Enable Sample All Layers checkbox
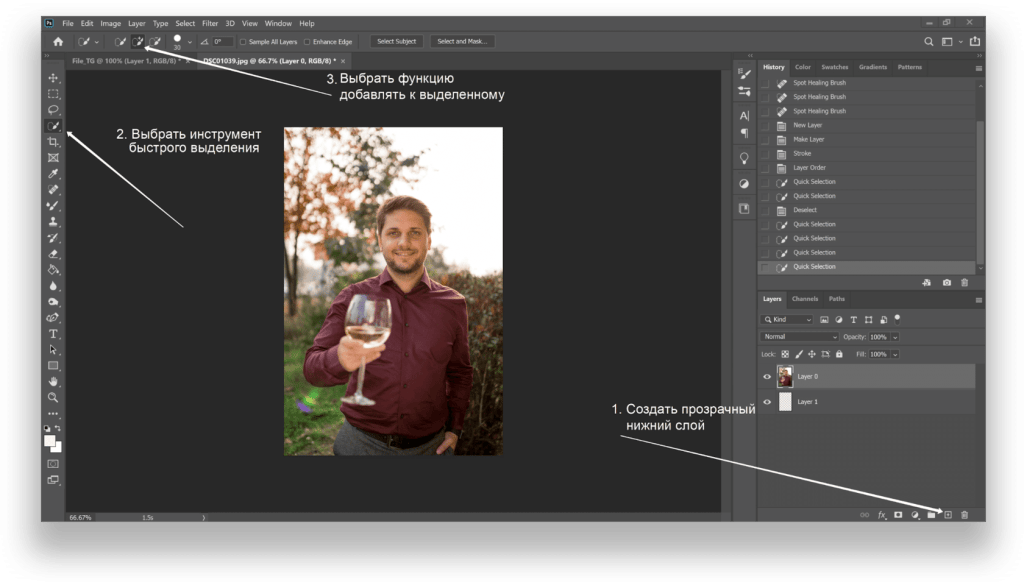Image resolution: width=1024 pixels, height=585 pixels. pos(243,42)
